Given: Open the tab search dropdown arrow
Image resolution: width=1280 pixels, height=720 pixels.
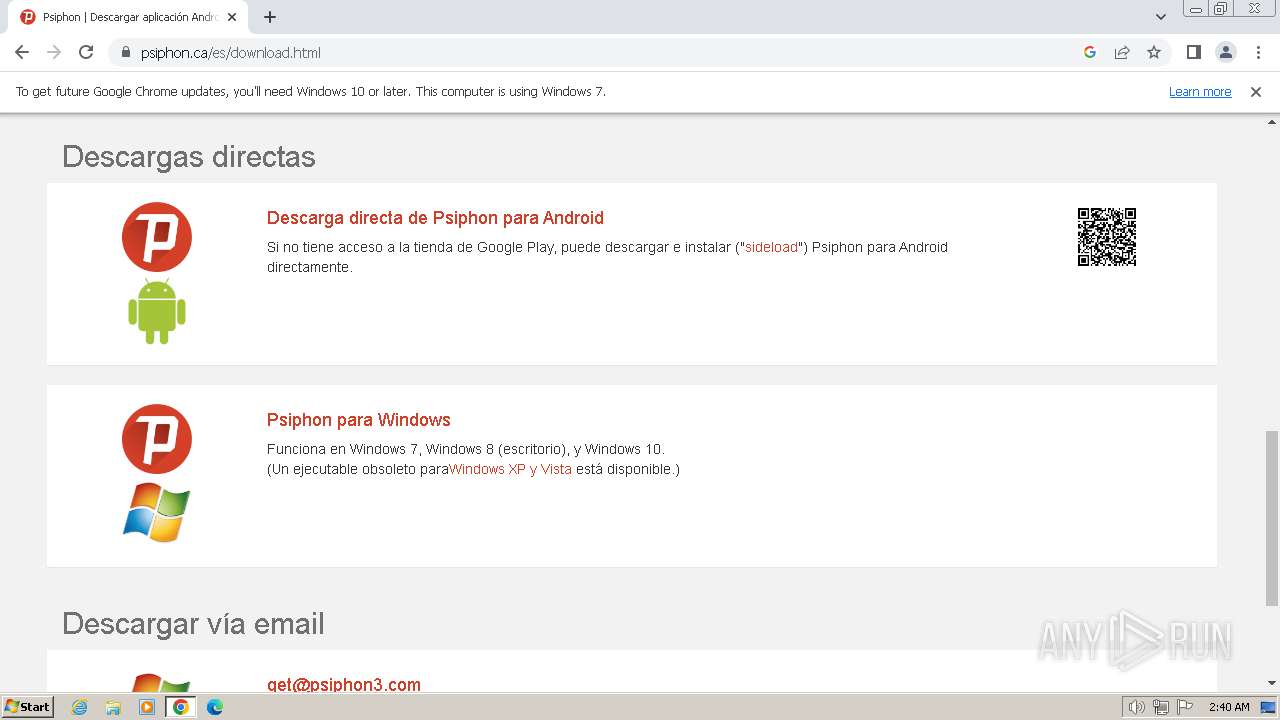Looking at the screenshot, I should pyautogui.click(x=1161, y=17).
